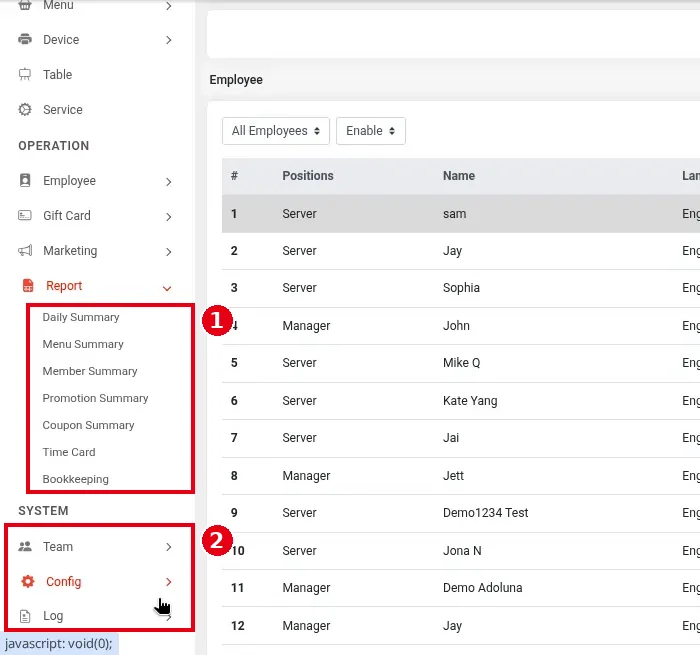The image size is (700, 655).
Task: Open the Time Card report
Action: [x=69, y=452]
